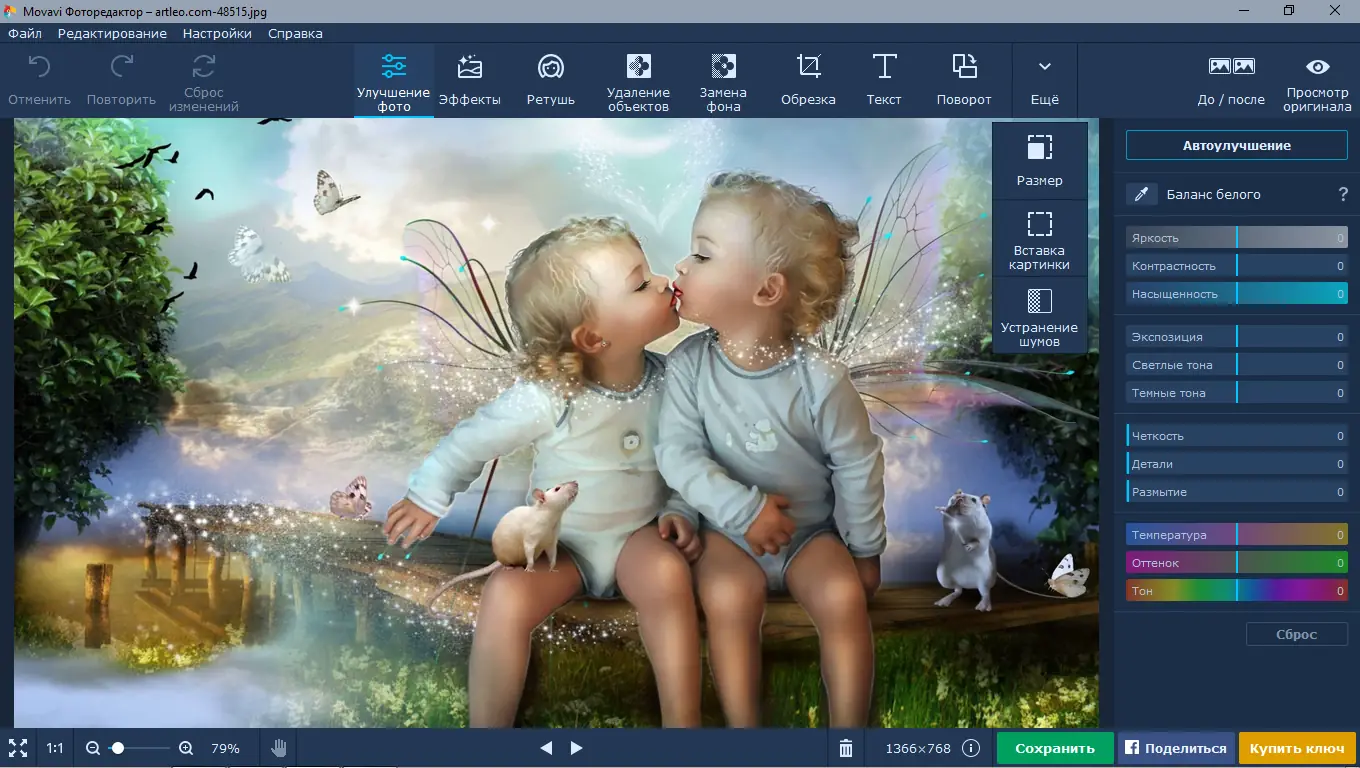1360x768 pixels.
Task: Select the Текст tool
Action: (884, 79)
